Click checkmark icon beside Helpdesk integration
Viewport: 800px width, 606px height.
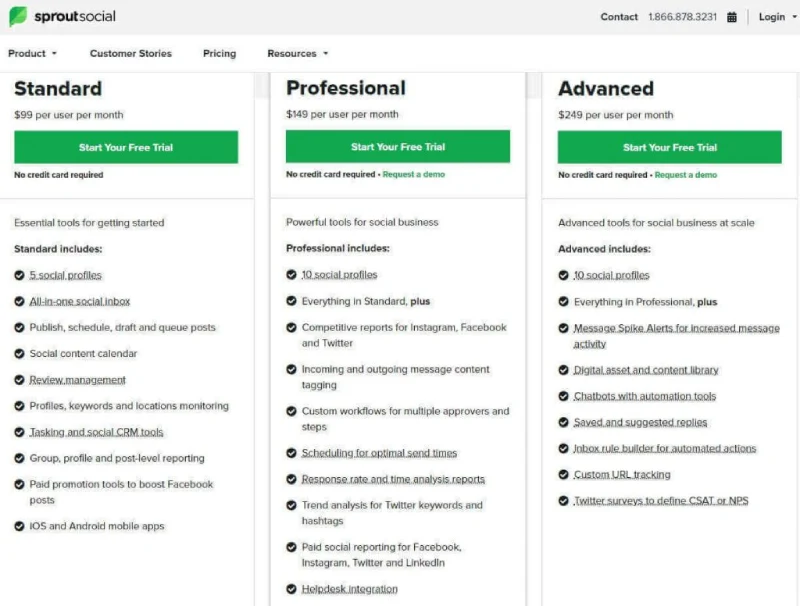click(x=292, y=589)
